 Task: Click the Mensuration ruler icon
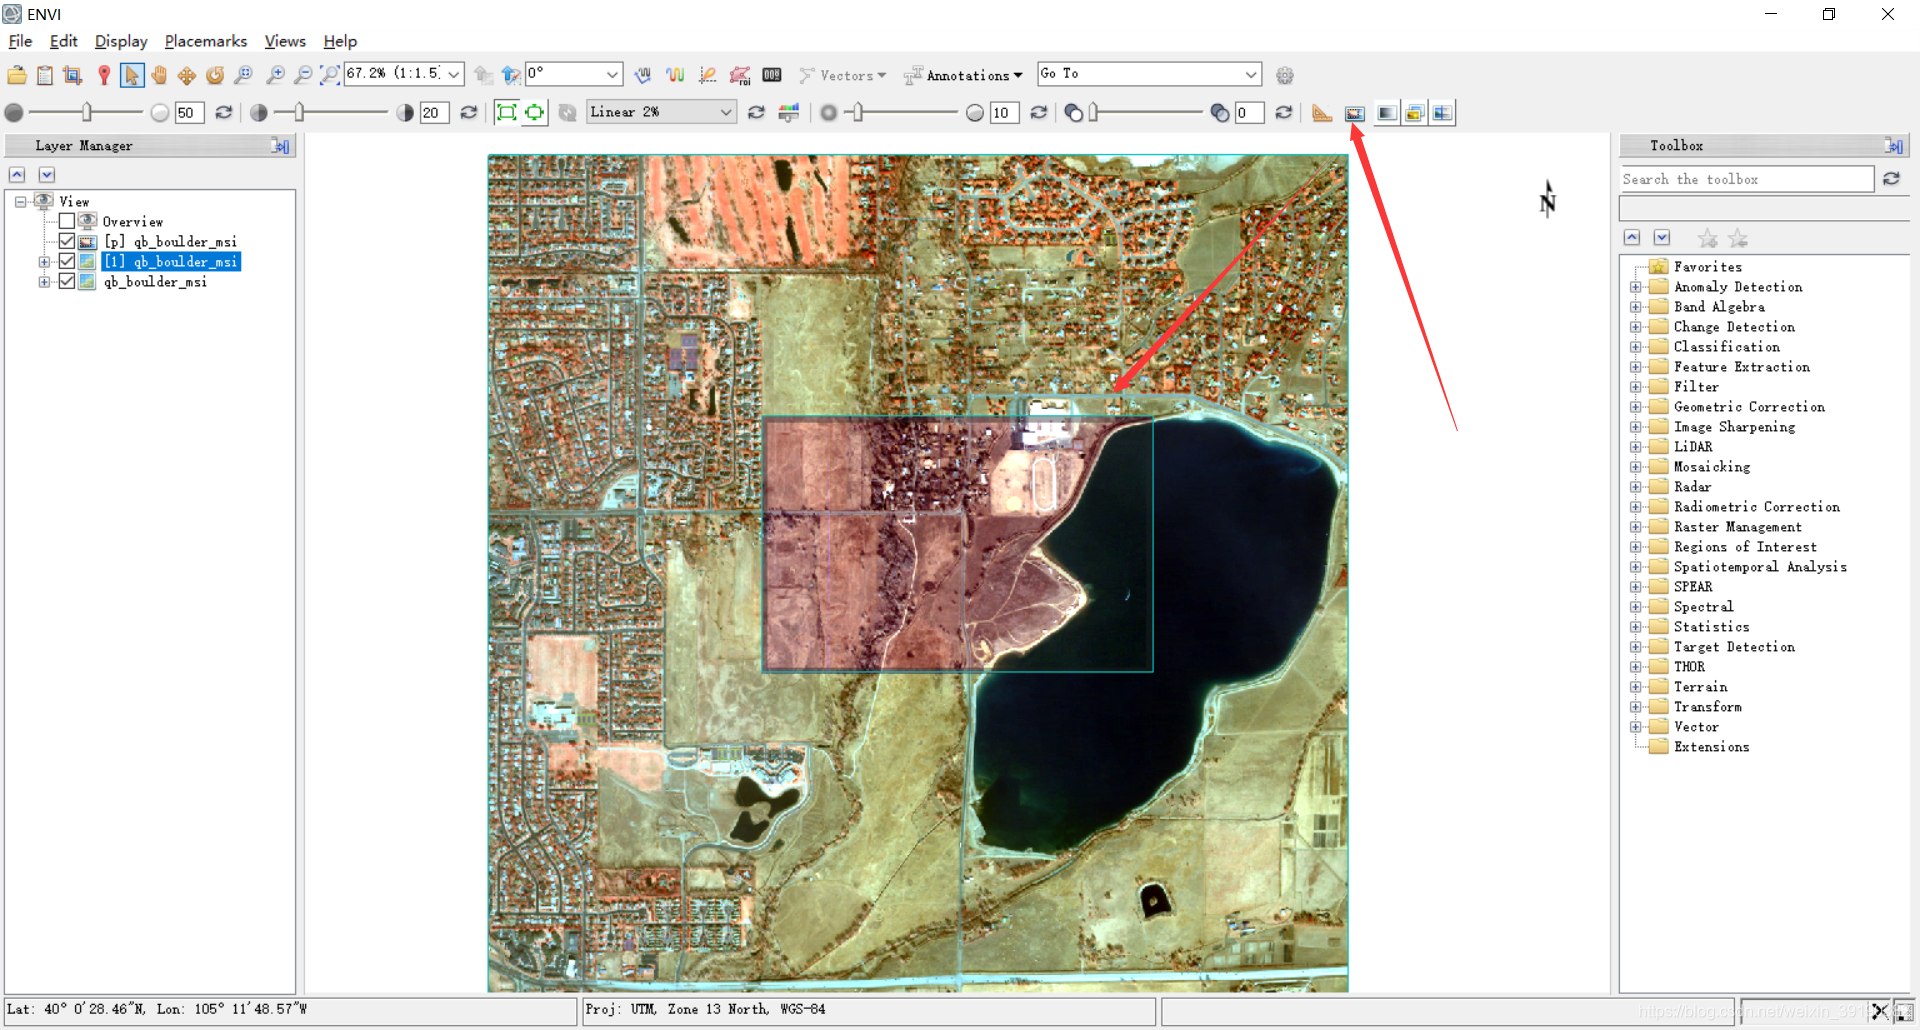pos(1322,113)
